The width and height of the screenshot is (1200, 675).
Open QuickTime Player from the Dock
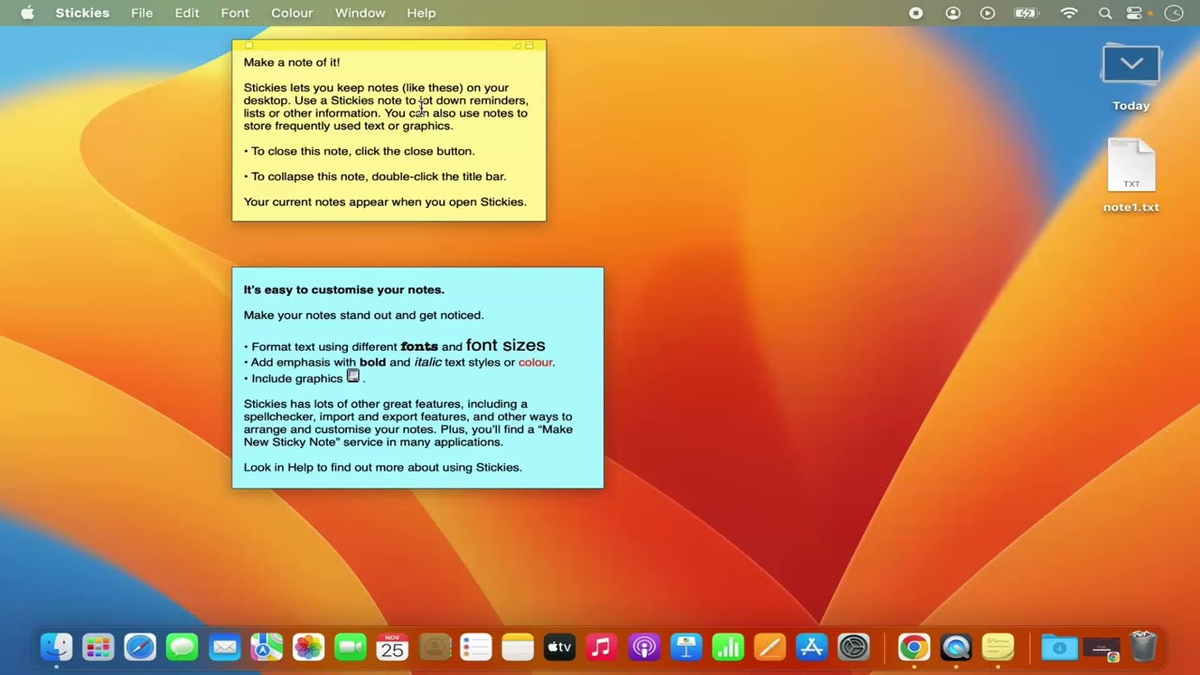(x=956, y=647)
